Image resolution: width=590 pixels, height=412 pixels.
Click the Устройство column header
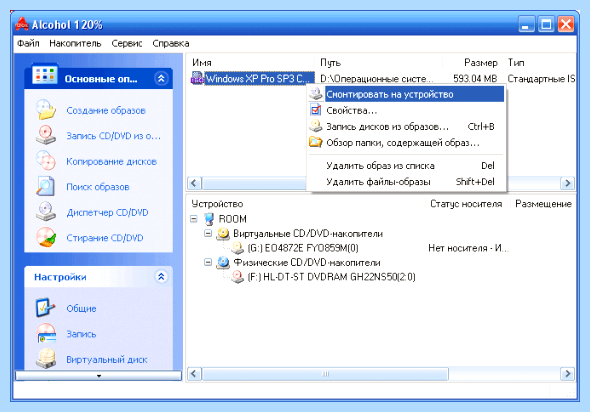(x=307, y=204)
